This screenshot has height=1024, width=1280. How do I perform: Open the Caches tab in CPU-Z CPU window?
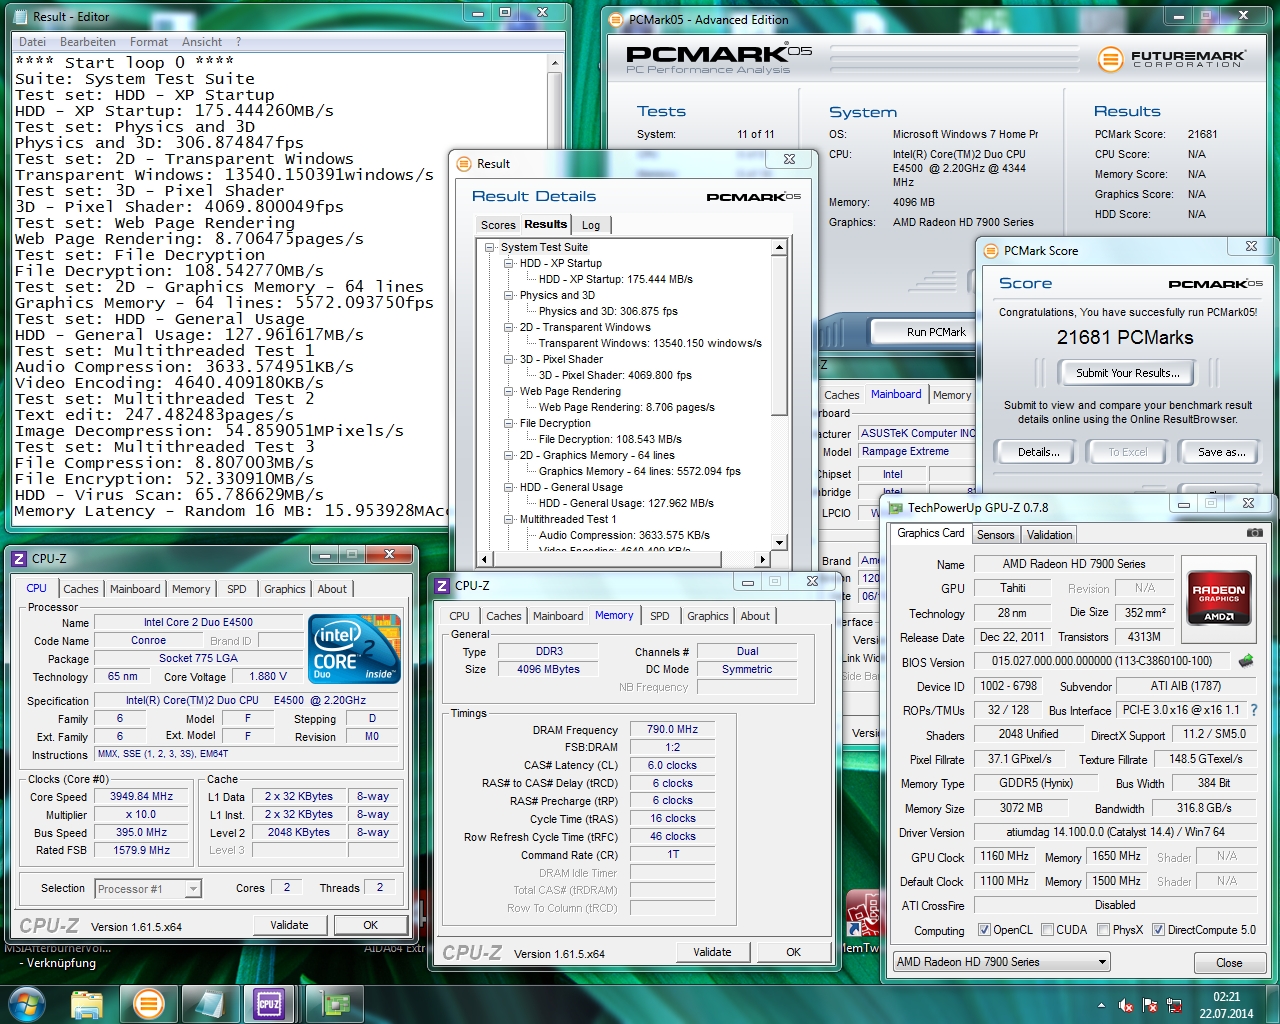81,589
